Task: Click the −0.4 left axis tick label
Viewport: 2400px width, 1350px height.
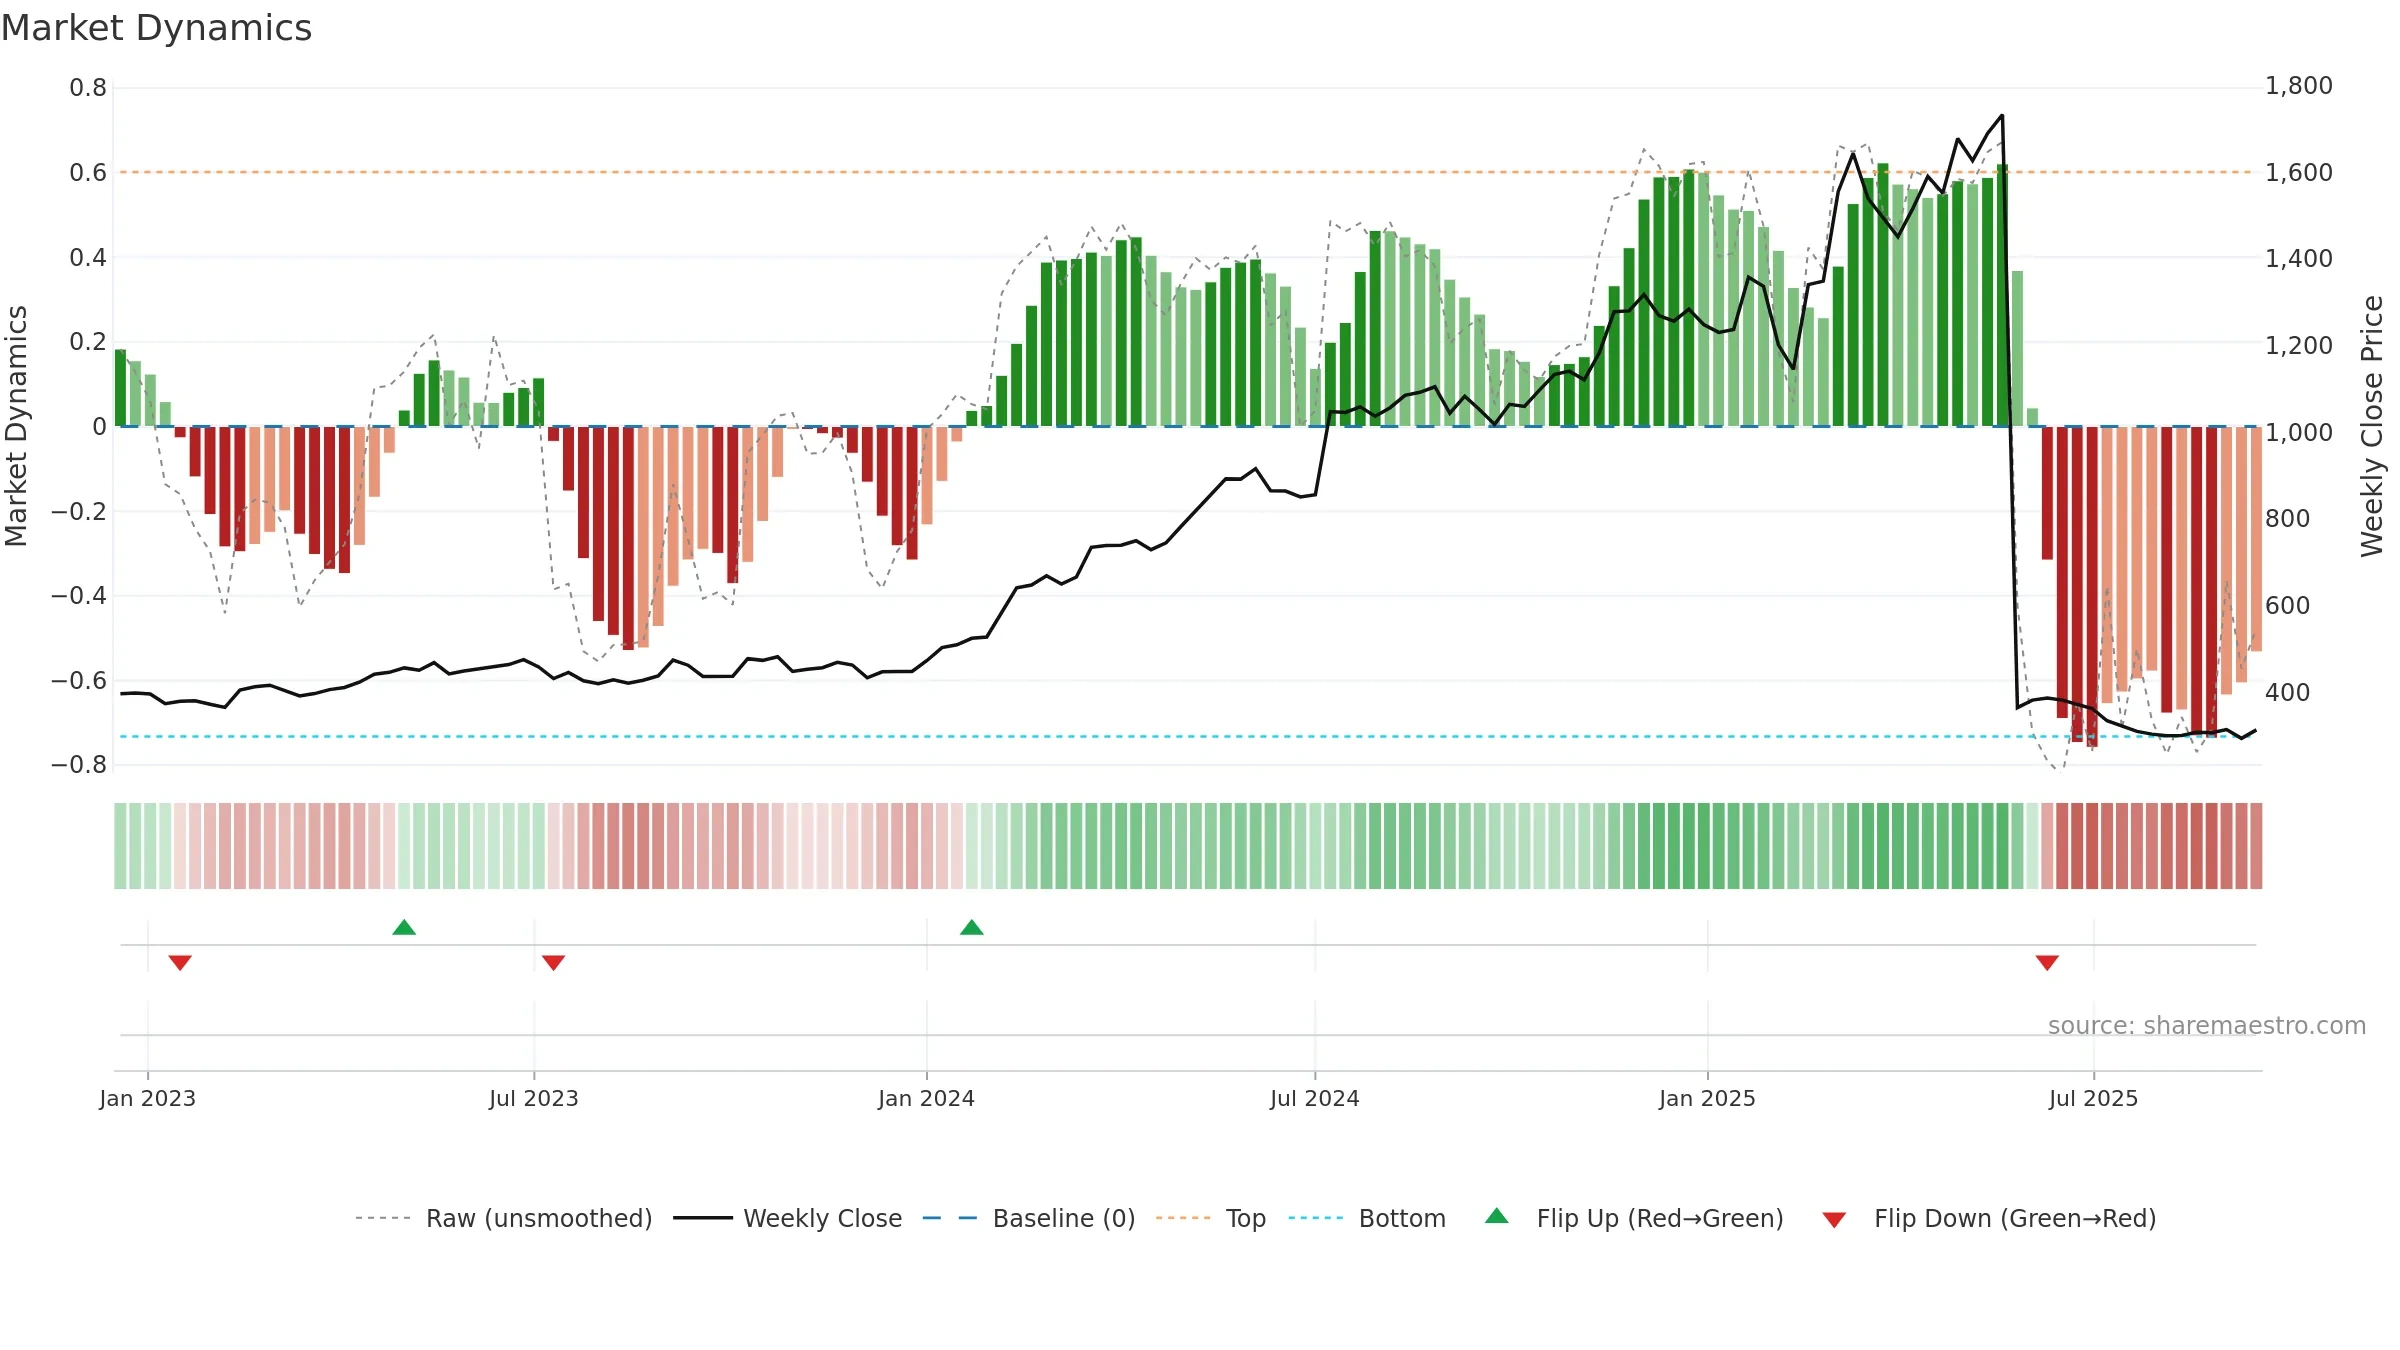Action: coord(79,596)
